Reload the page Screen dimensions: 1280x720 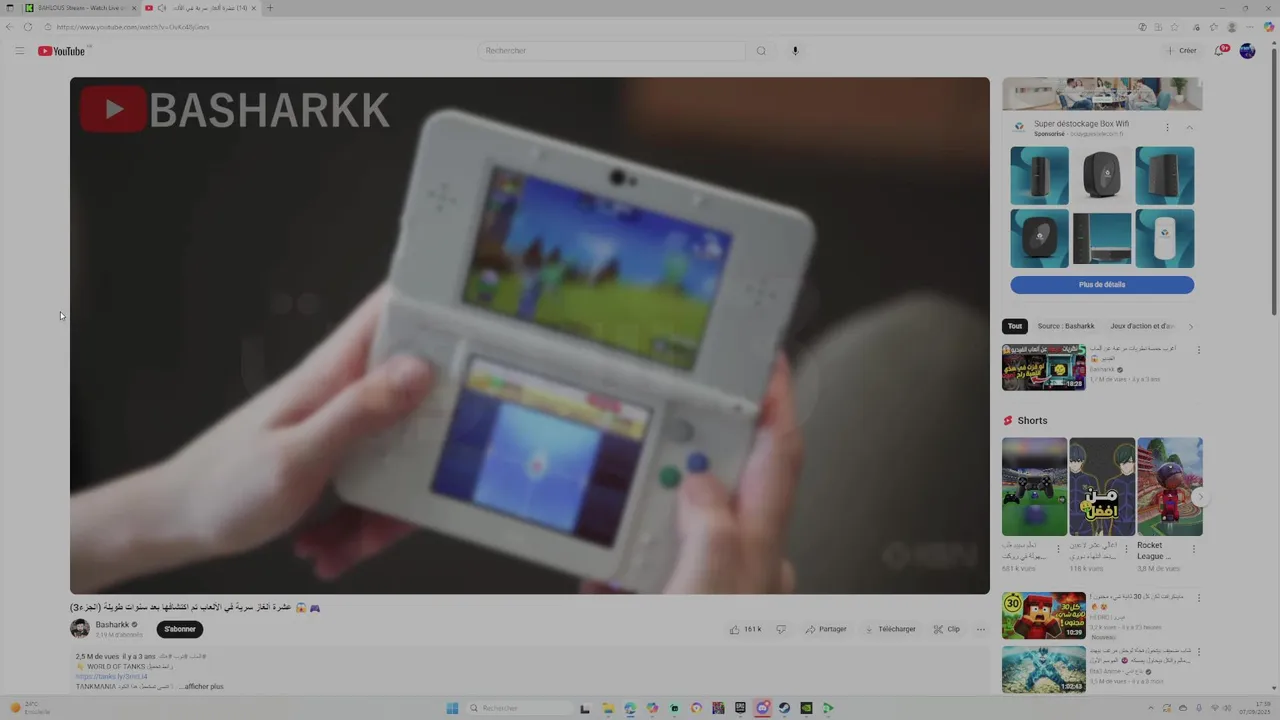tap(27, 27)
